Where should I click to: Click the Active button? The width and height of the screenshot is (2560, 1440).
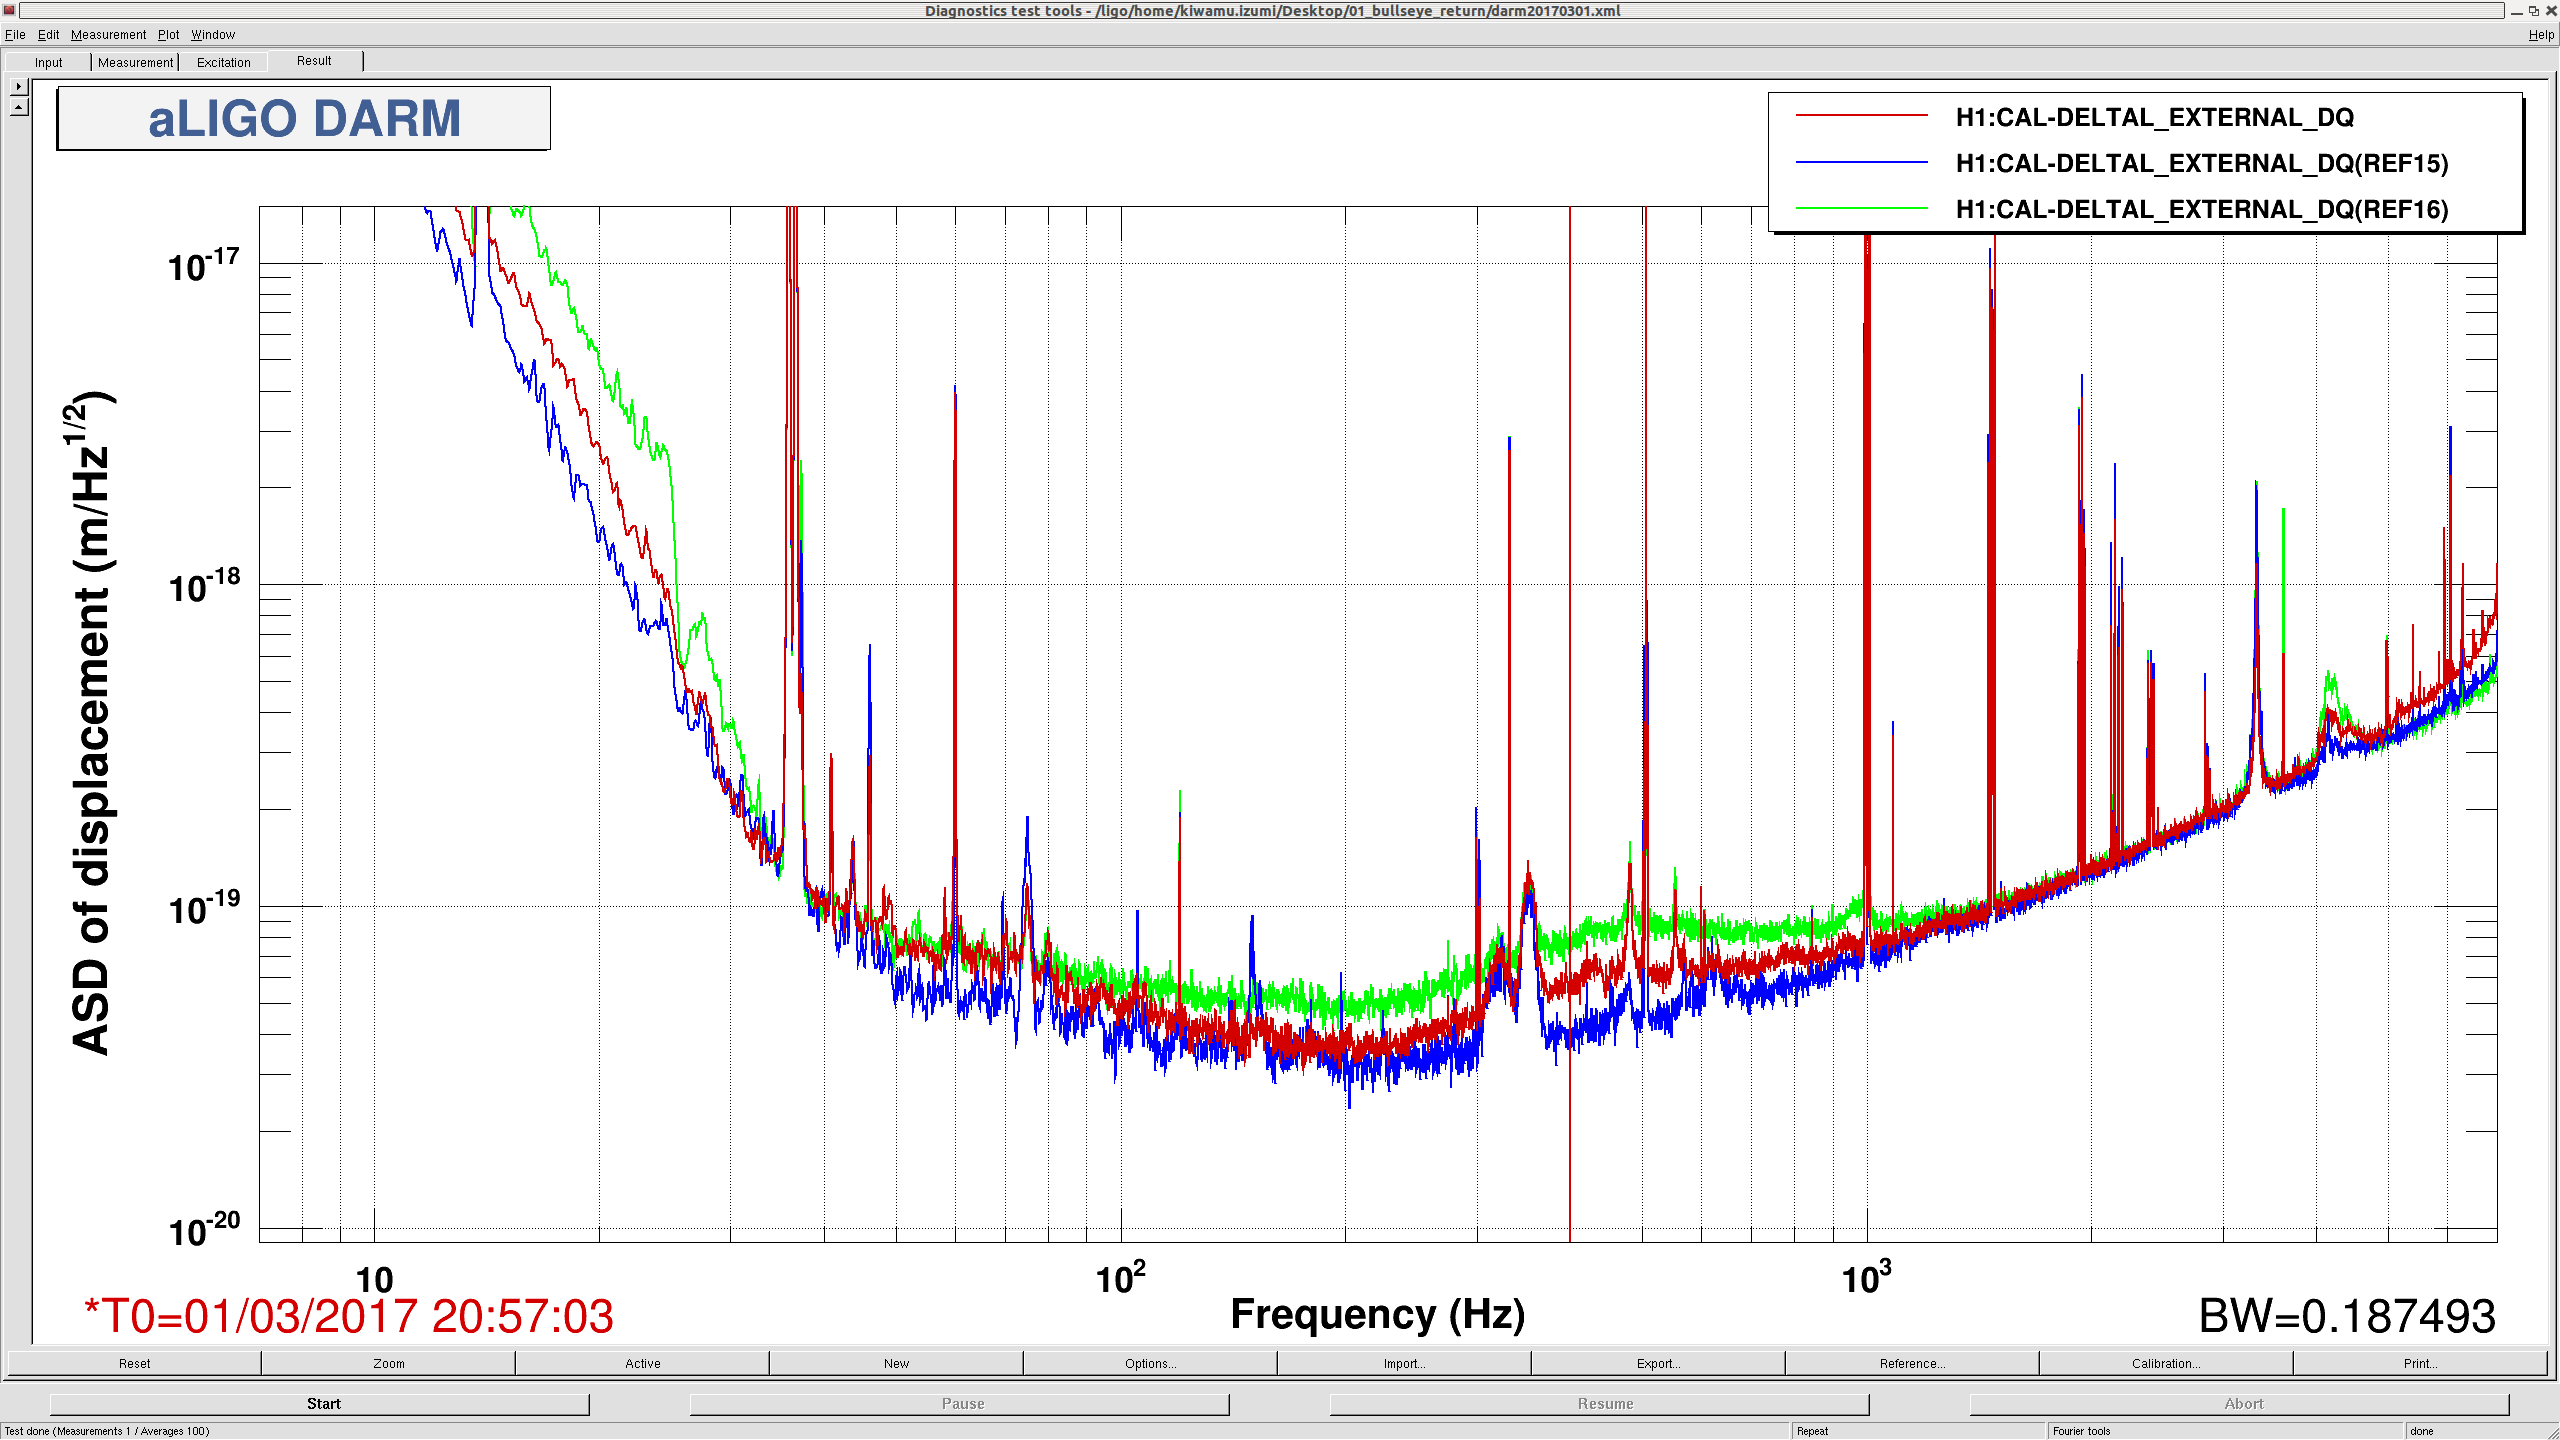[x=643, y=1363]
